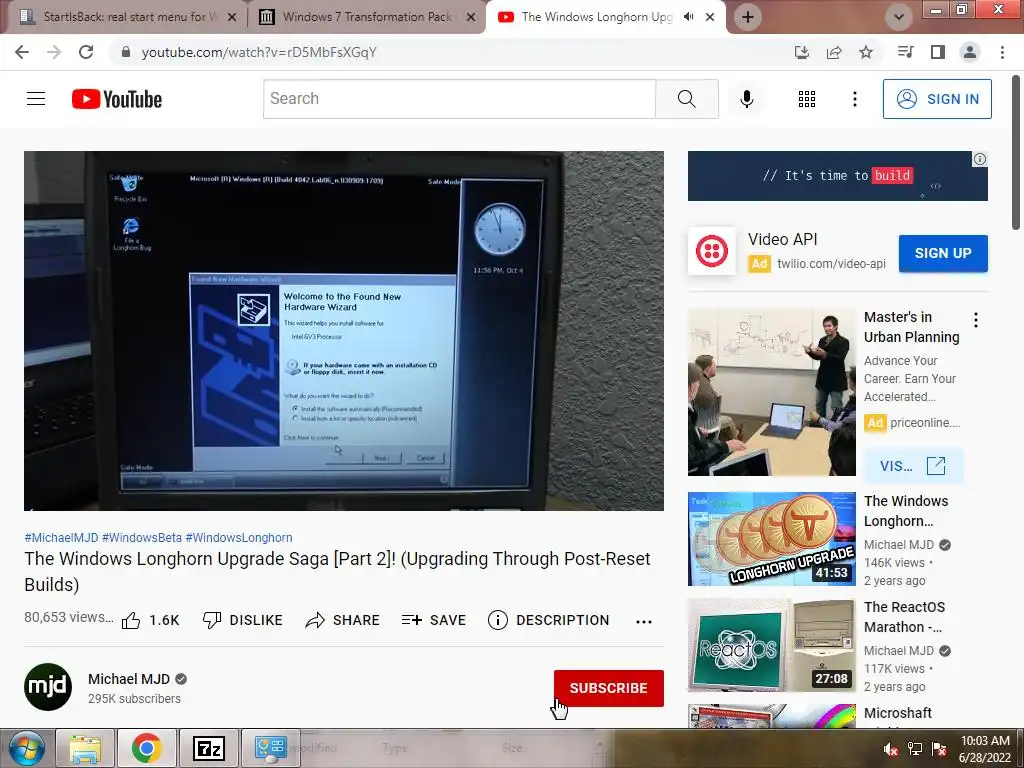View site information lock icon
The height and width of the screenshot is (768, 1024).
(x=126, y=52)
